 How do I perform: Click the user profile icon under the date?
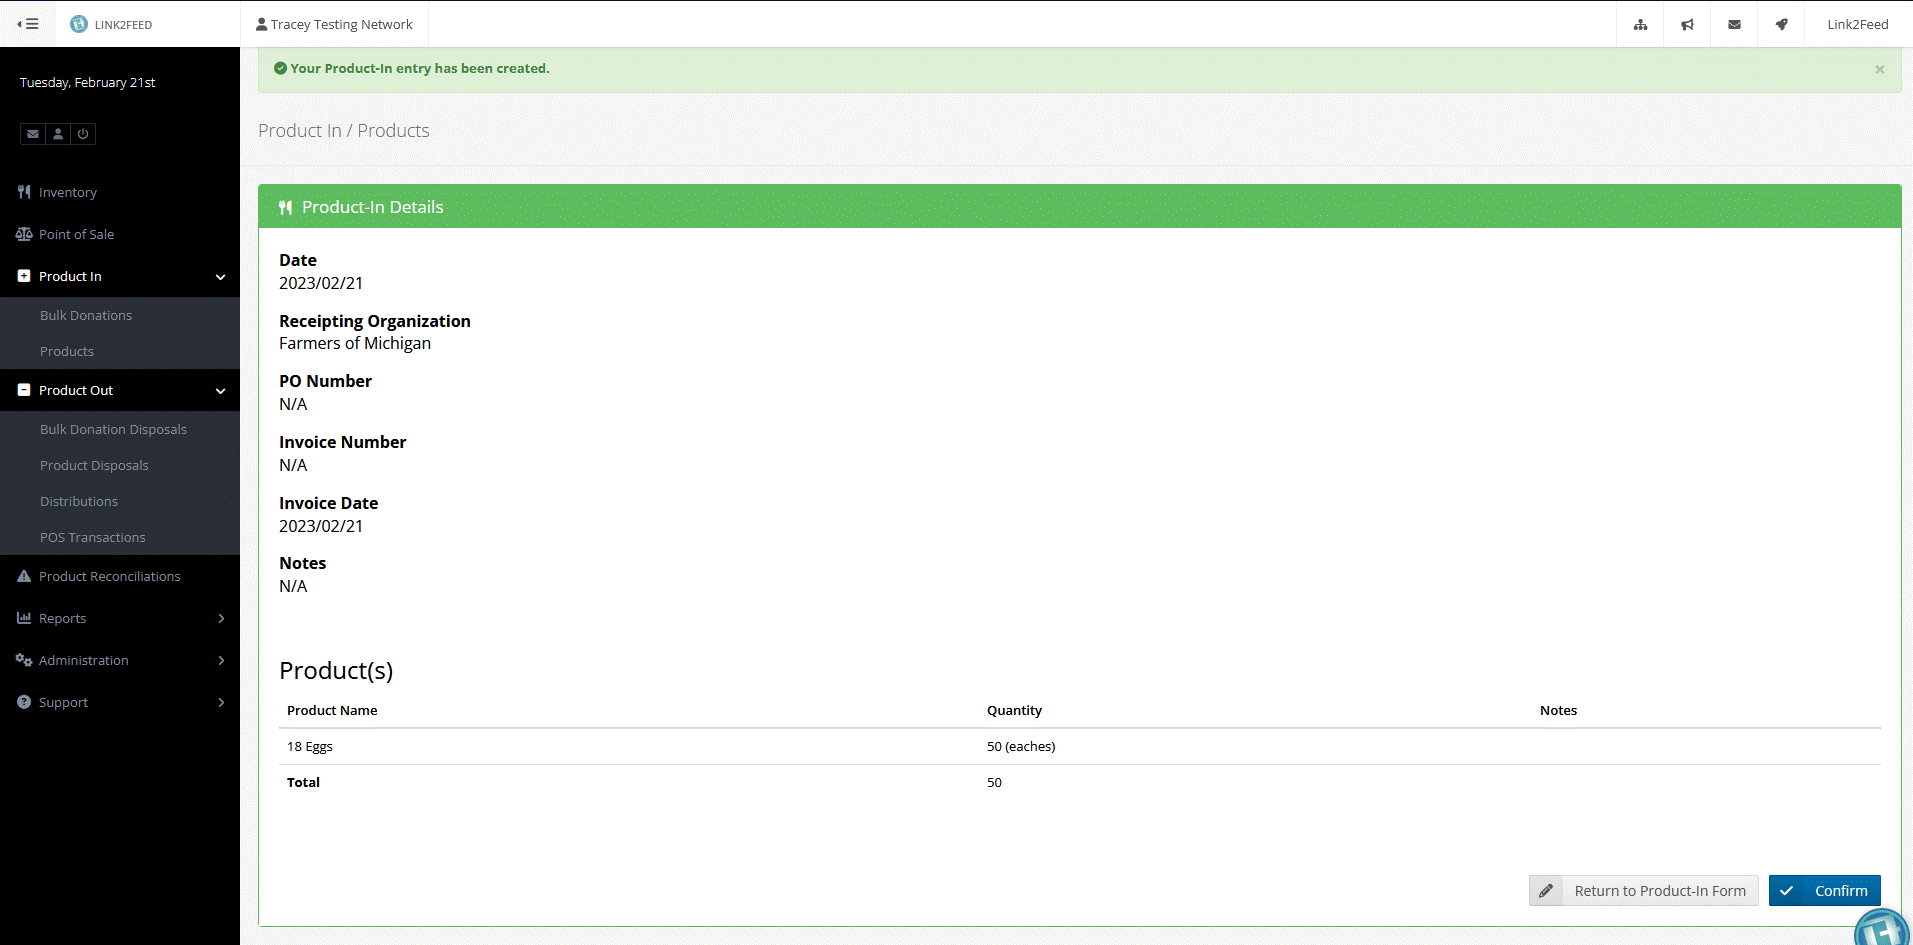coord(58,134)
